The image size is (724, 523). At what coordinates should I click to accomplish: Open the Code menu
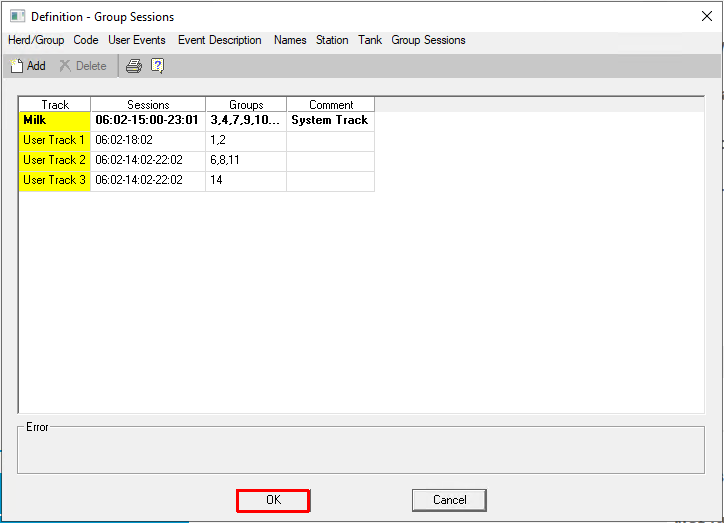pyautogui.click(x=86, y=40)
